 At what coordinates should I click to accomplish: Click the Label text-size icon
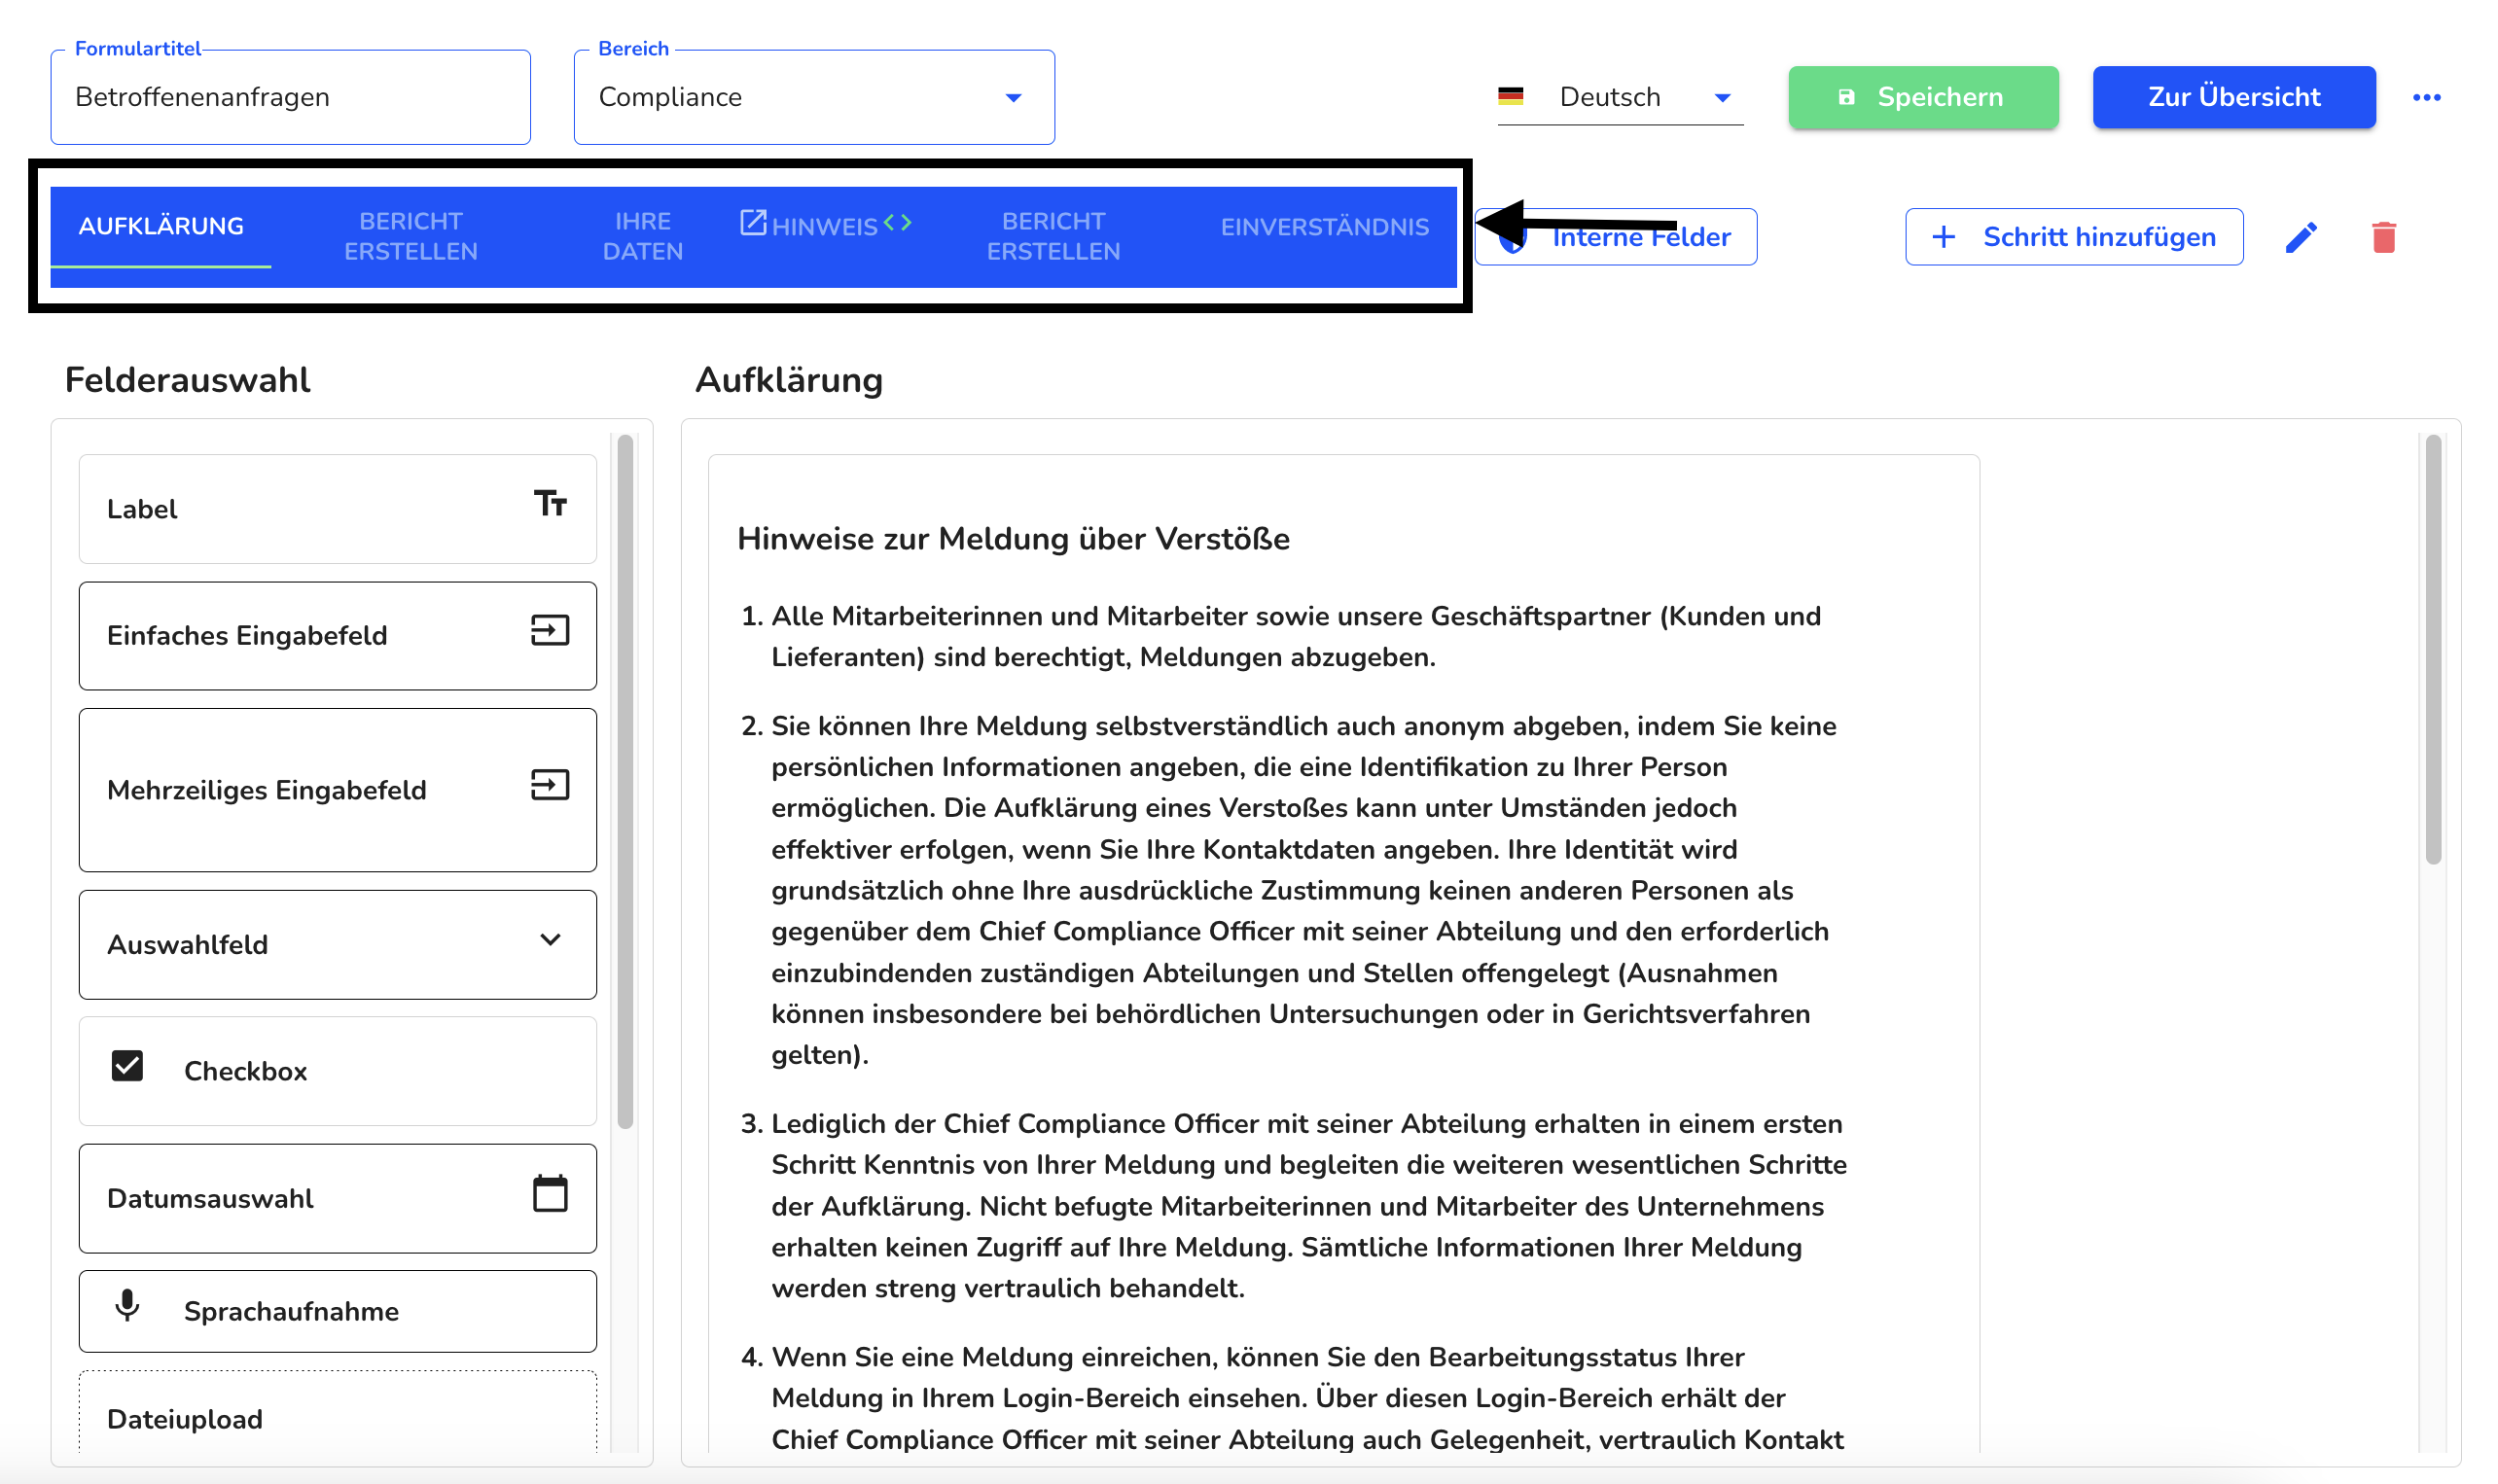click(x=550, y=503)
